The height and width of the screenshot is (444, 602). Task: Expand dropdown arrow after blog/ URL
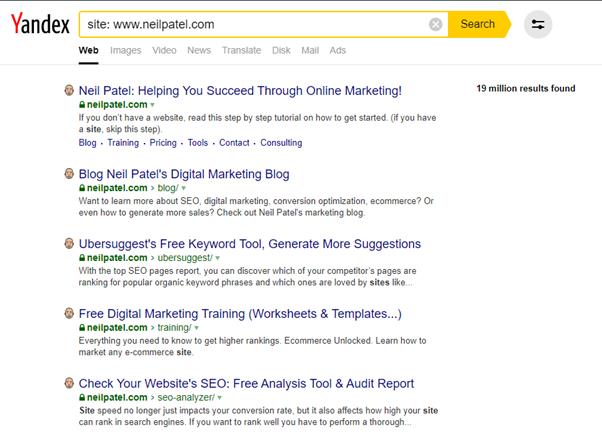coord(184,188)
